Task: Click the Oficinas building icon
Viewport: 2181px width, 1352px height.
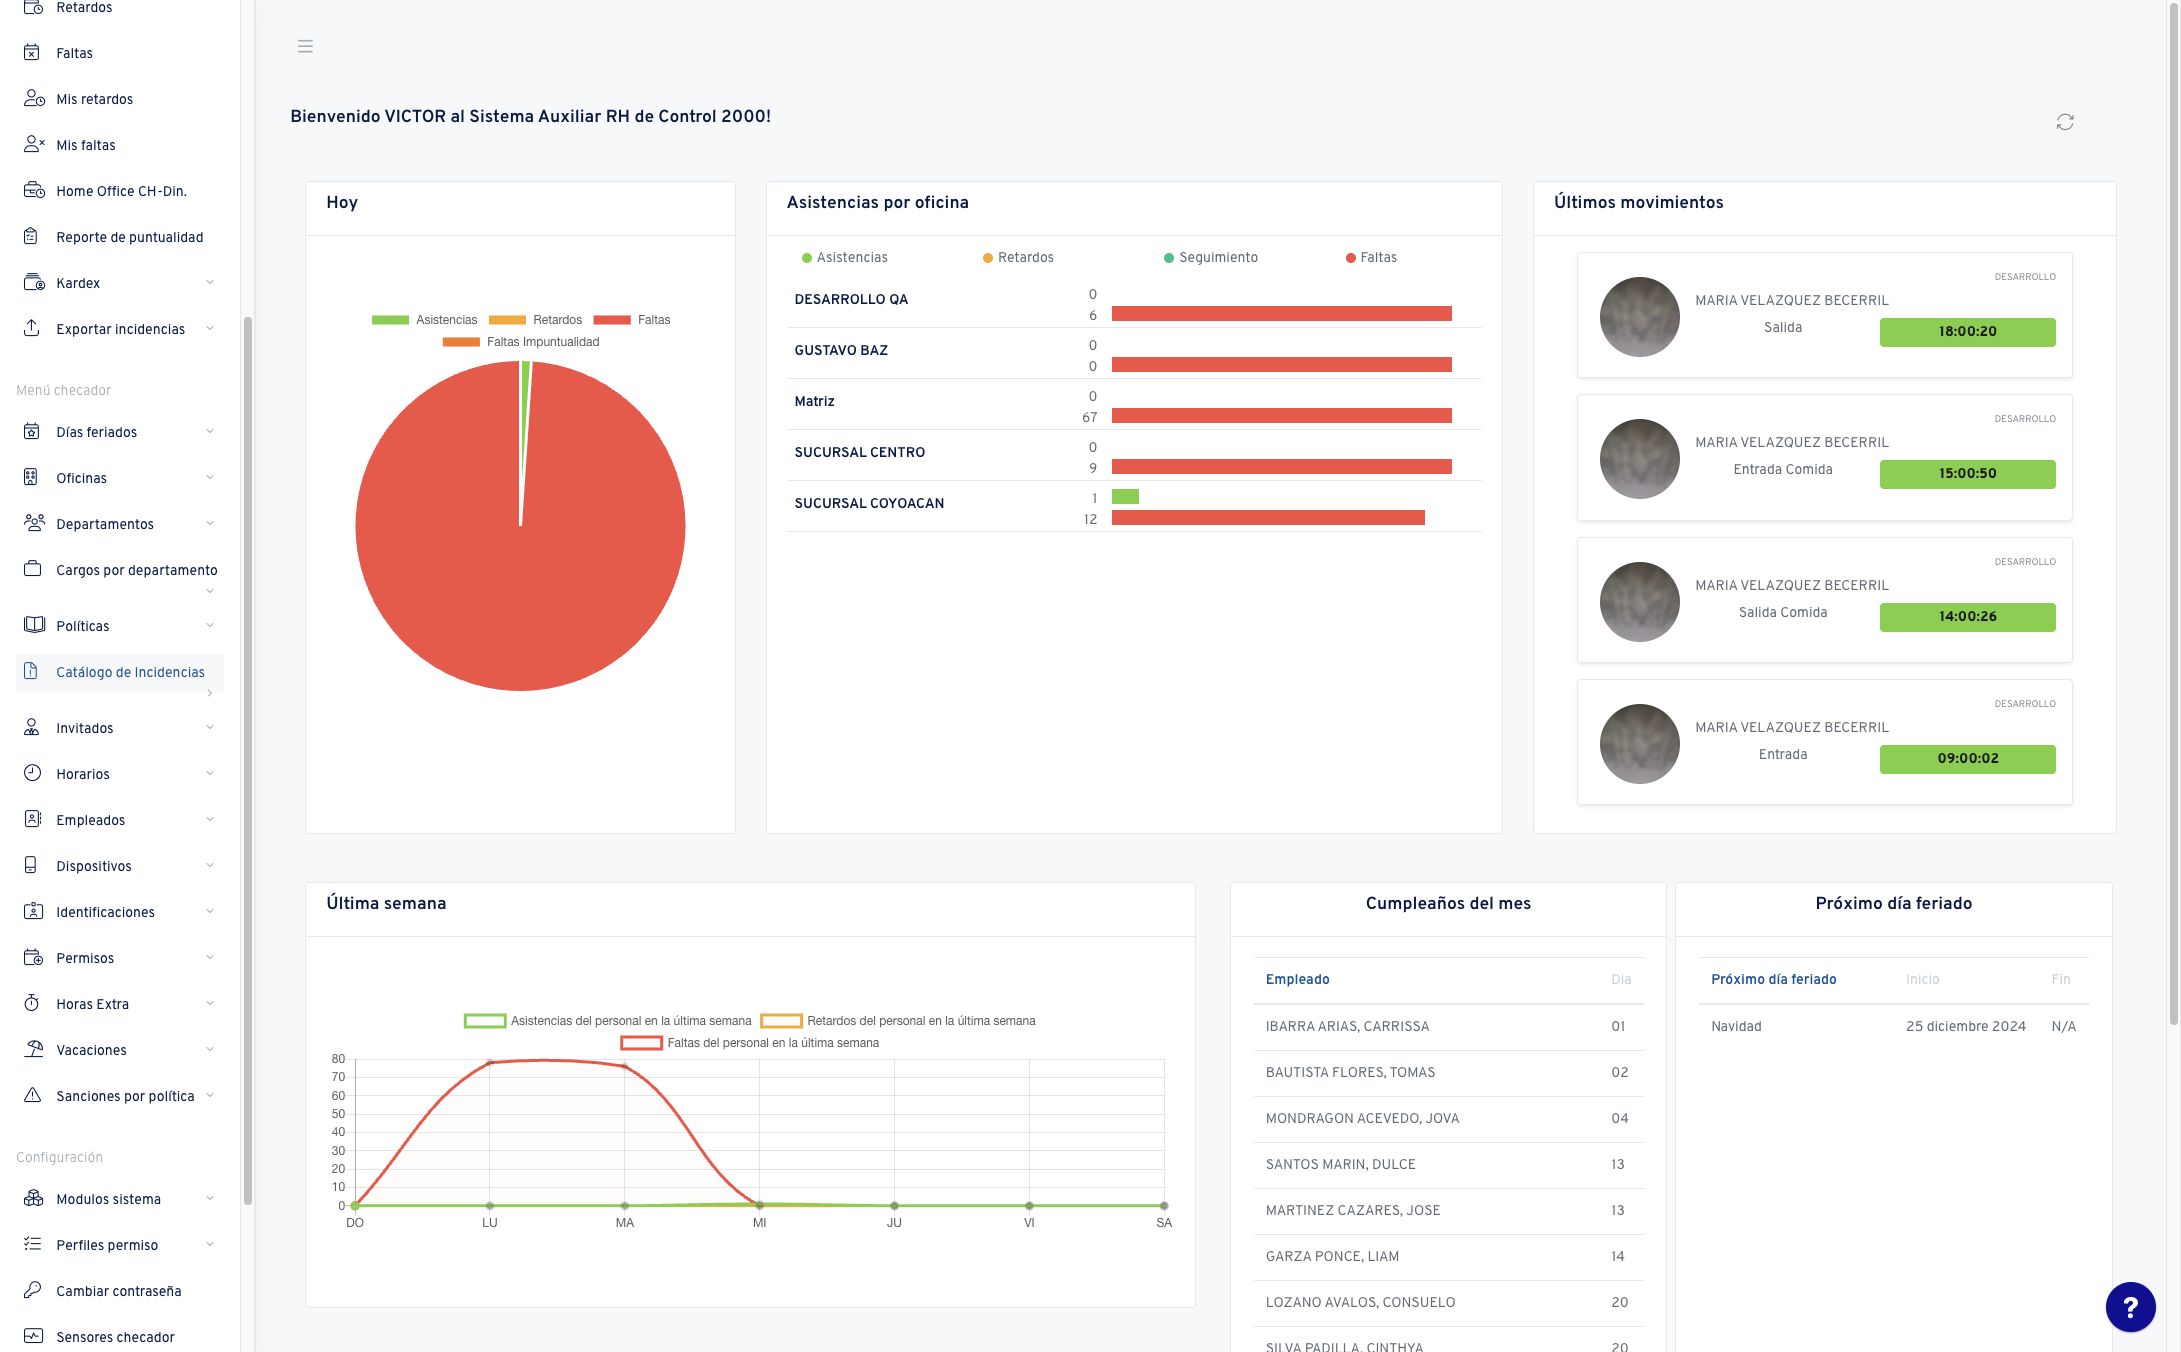Action: [32, 478]
